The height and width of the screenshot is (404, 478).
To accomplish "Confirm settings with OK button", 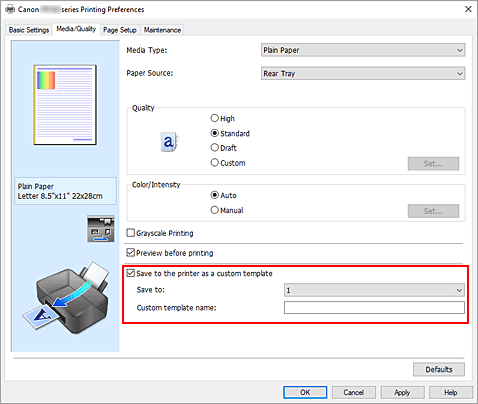I will 305,392.
